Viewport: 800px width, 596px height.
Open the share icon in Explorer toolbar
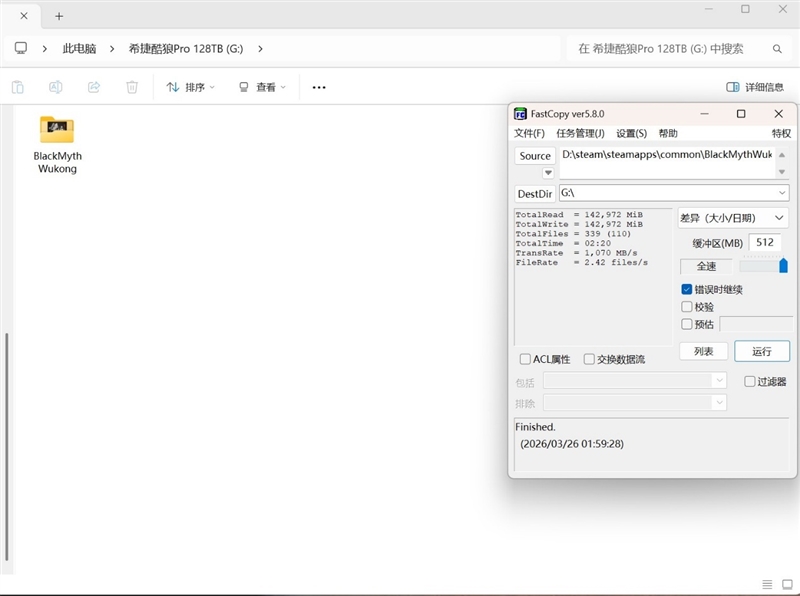[92, 88]
